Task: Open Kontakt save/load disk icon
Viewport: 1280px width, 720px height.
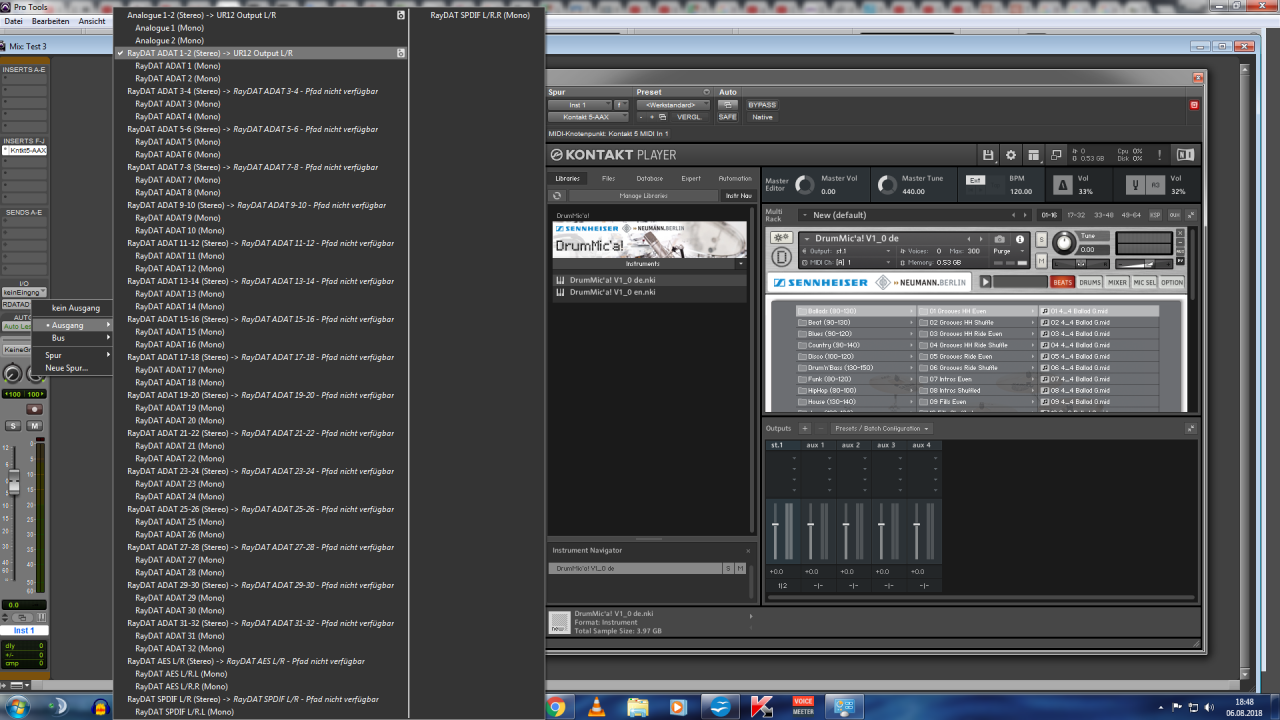Action: [988, 155]
